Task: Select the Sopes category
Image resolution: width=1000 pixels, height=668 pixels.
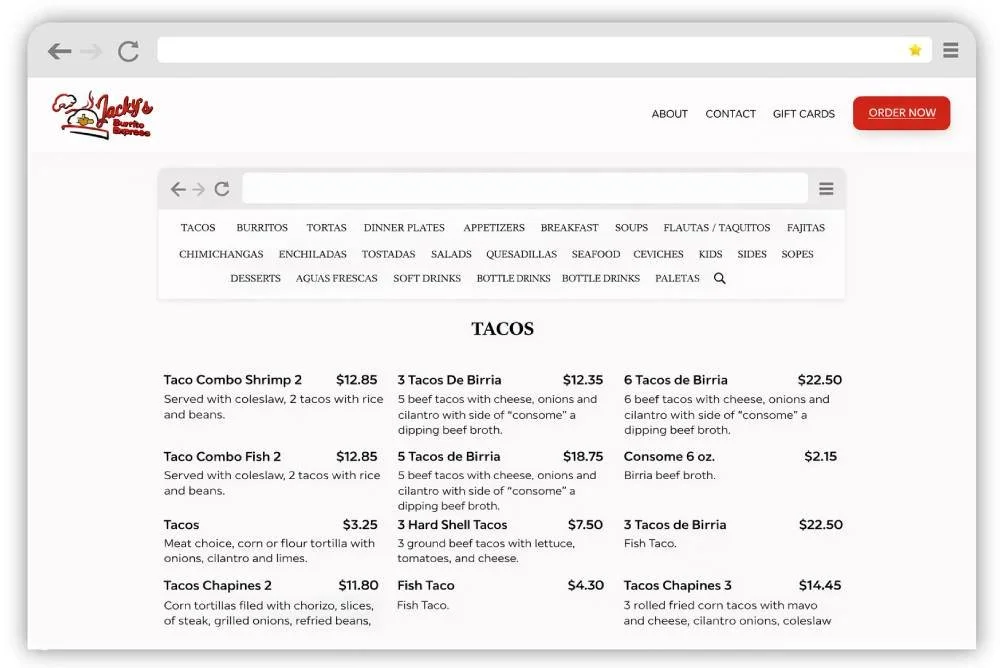Action: click(x=797, y=254)
